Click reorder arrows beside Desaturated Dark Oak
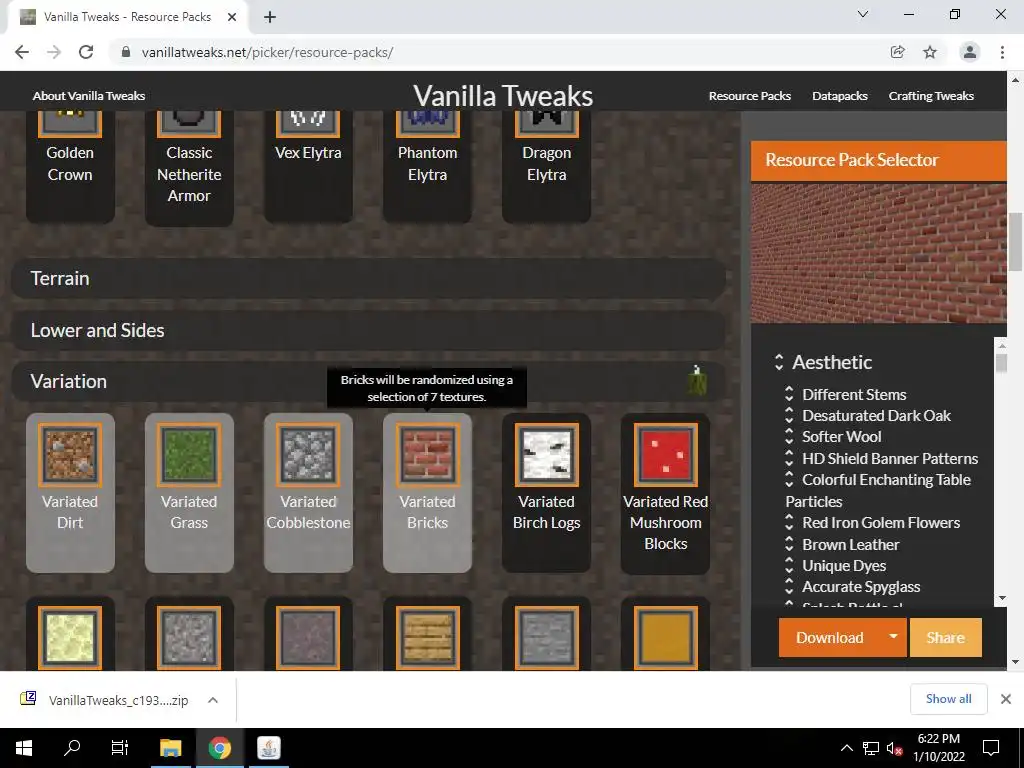The width and height of the screenshot is (1024, 768). coord(789,415)
